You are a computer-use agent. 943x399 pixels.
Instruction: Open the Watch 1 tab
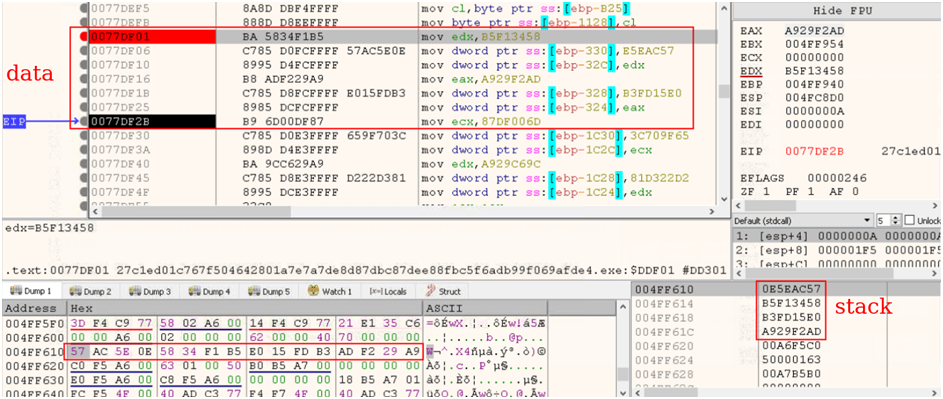pyautogui.click(x=330, y=291)
